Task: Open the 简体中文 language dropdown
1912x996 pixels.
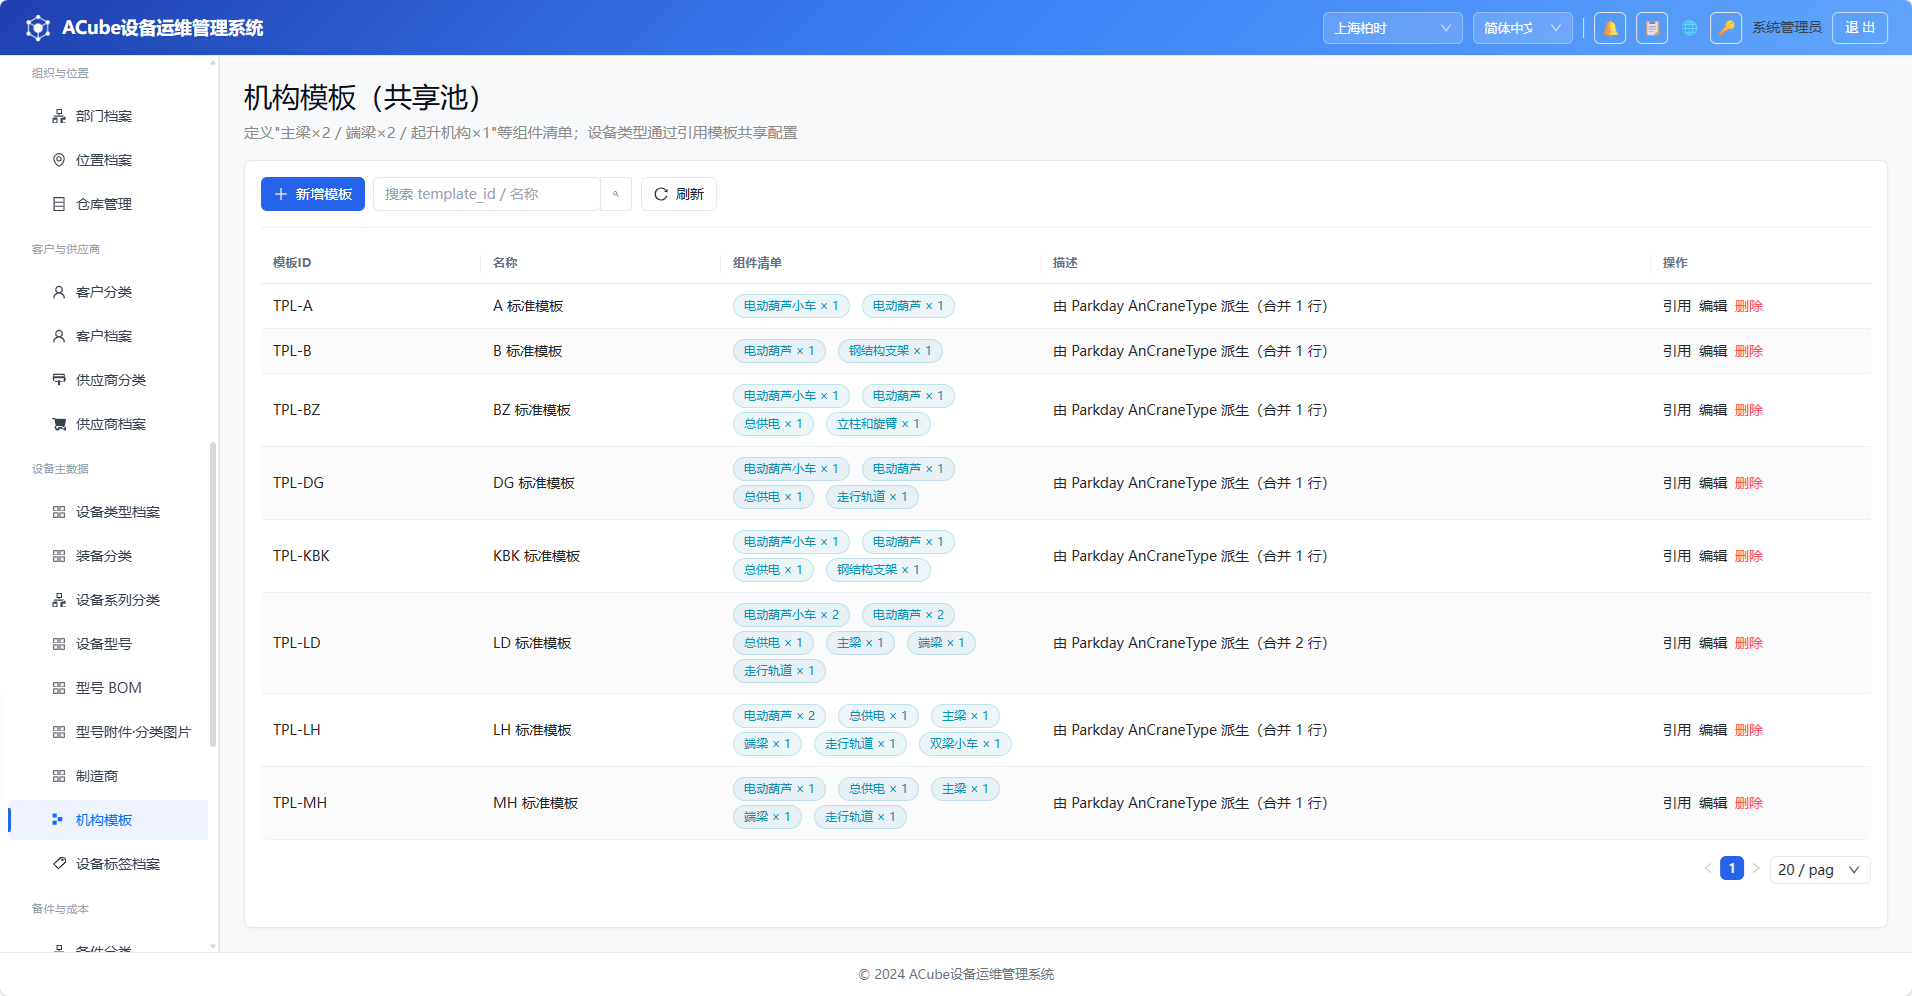Action: 1522,28
